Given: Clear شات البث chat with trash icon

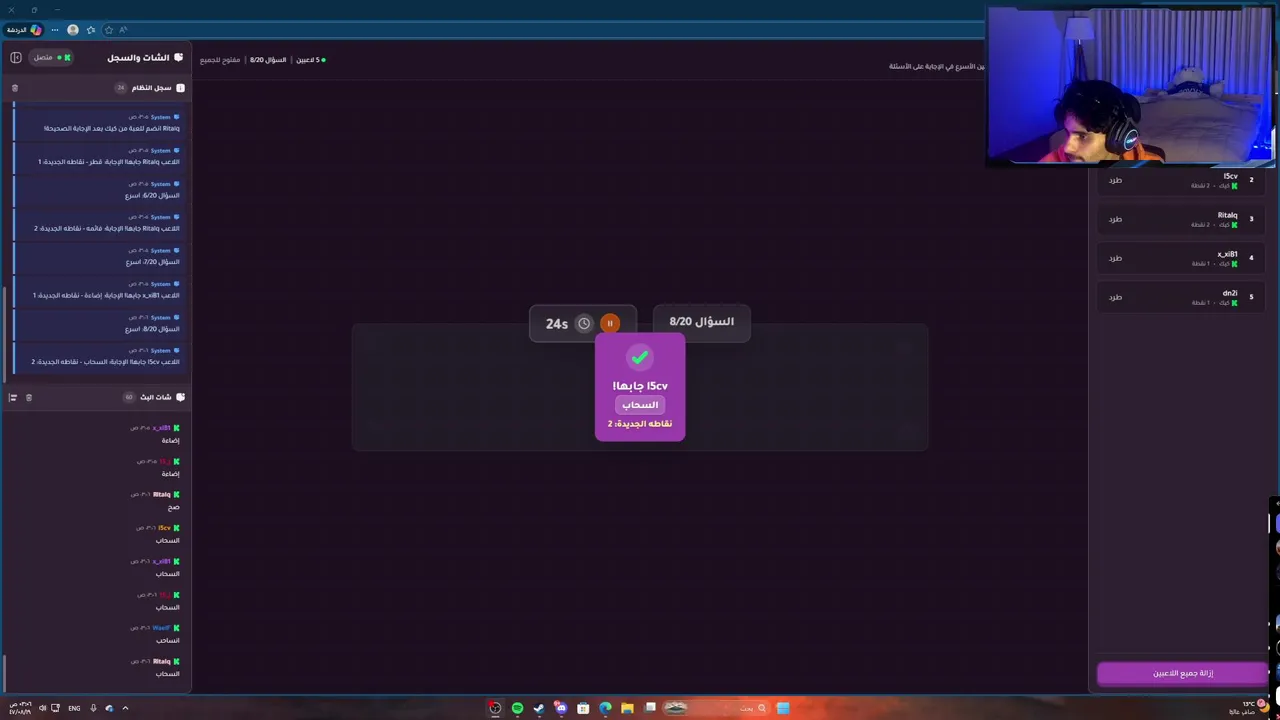Looking at the screenshot, I should pyautogui.click(x=28, y=397).
